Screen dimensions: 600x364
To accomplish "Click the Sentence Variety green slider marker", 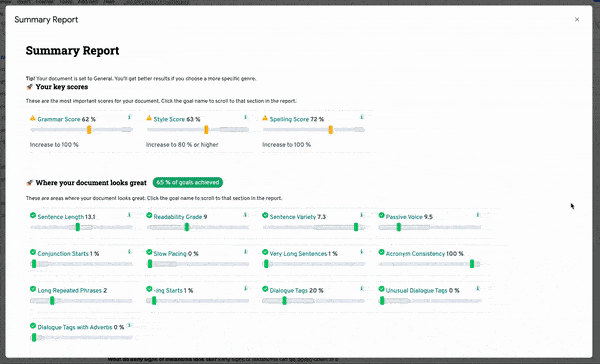I will coord(356,227).
